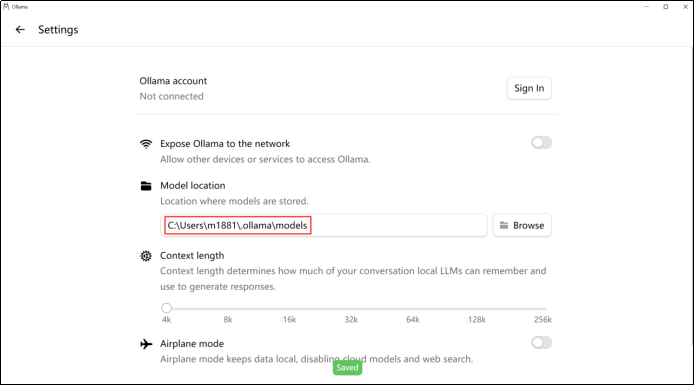Screen dimensions: 695x386
Task: Click the 'Ollama account' label
Action: click(x=173, y=81)
